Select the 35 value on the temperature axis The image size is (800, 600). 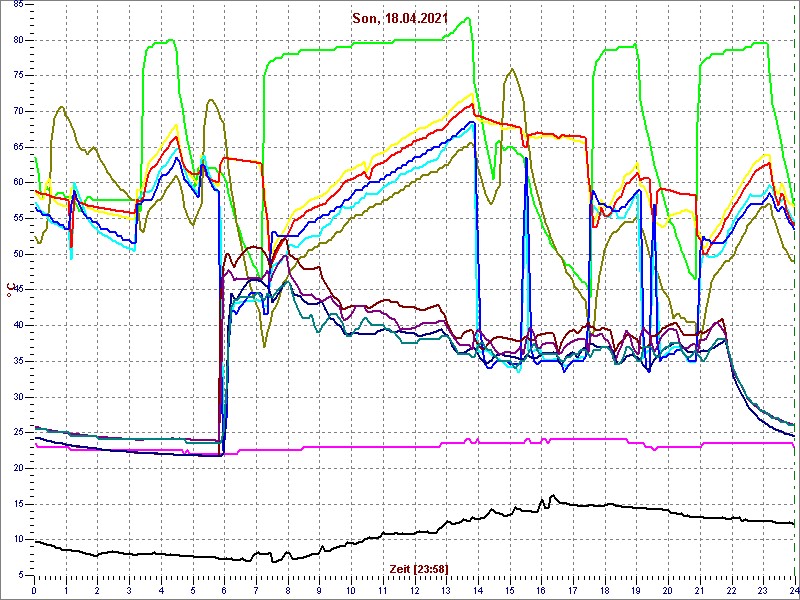19,362
